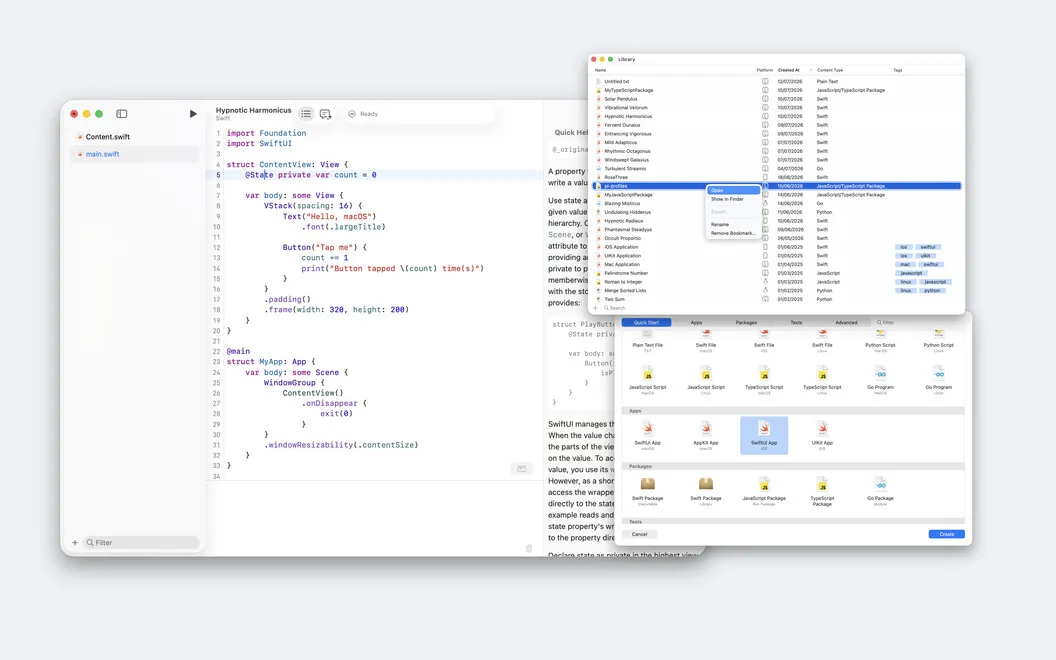Select the Solar Pendulus row in Library

tap(778, 99)
